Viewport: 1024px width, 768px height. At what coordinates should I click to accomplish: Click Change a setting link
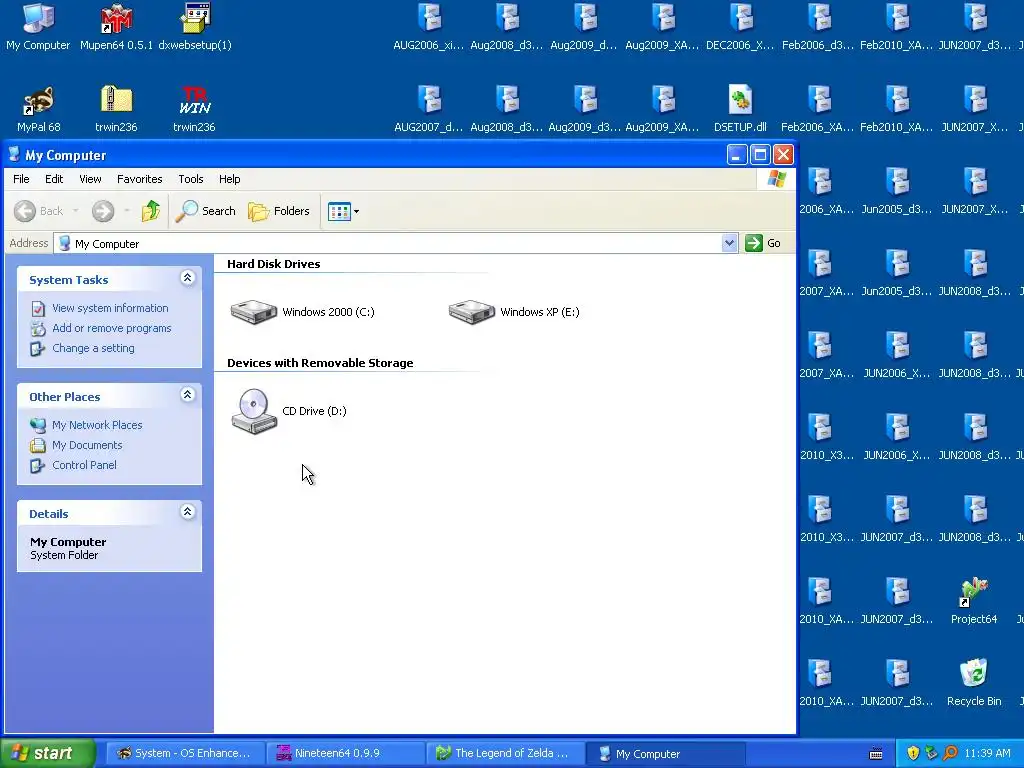[x=93, y=349]
